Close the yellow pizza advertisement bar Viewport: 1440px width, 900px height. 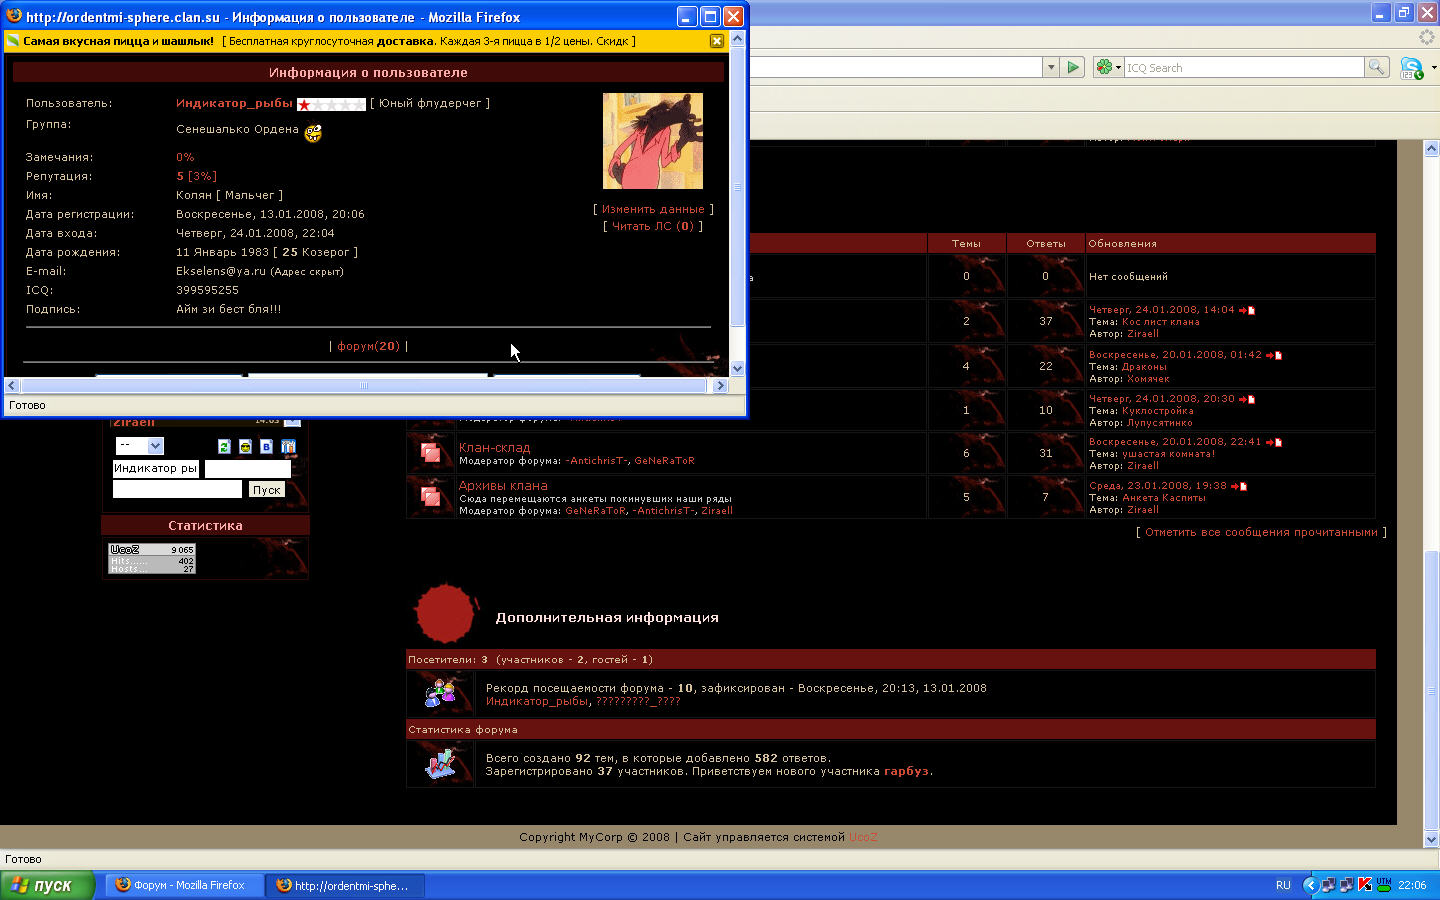[716, 41]
